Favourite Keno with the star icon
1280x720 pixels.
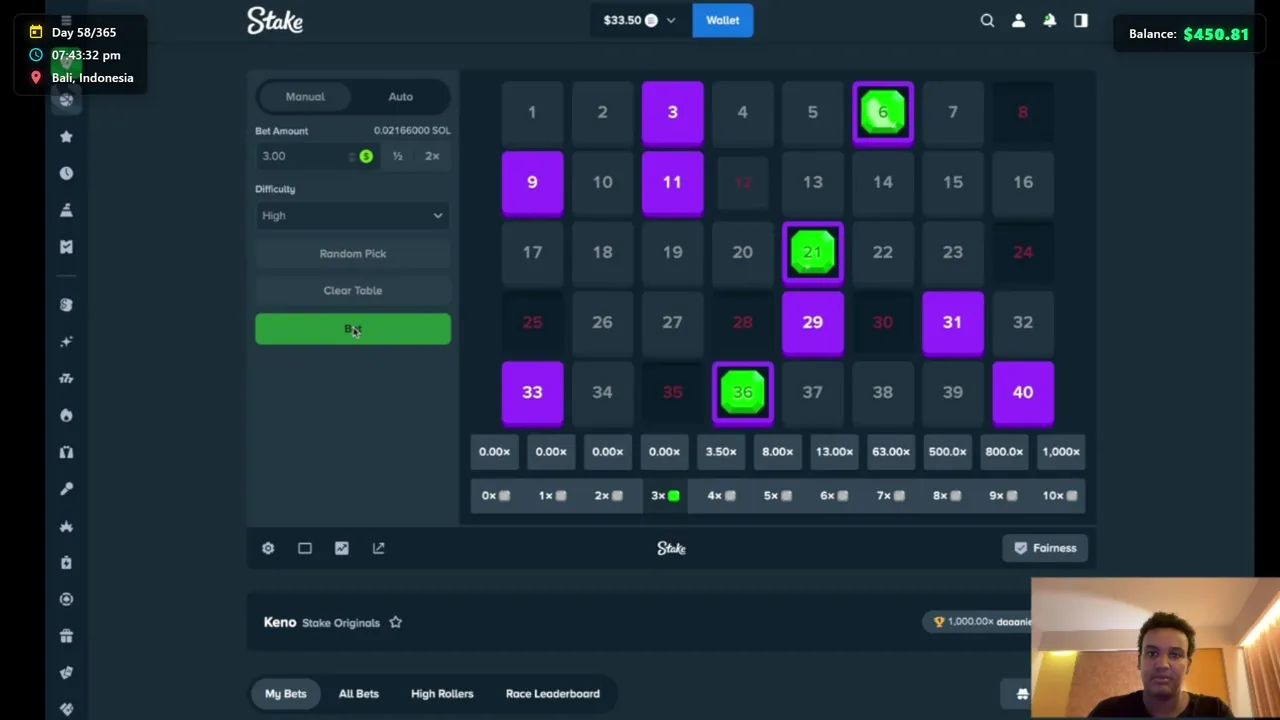[395, 622]
